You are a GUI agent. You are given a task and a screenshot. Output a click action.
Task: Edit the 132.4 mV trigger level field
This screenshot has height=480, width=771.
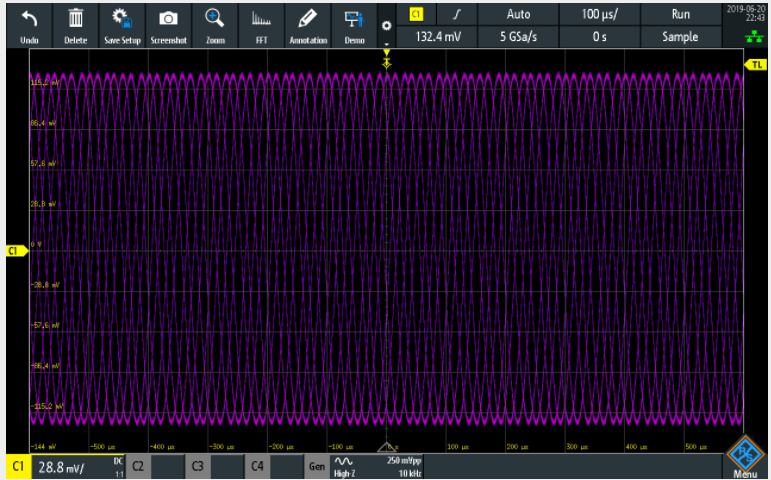pyautogui.click(x=438, y=37)
